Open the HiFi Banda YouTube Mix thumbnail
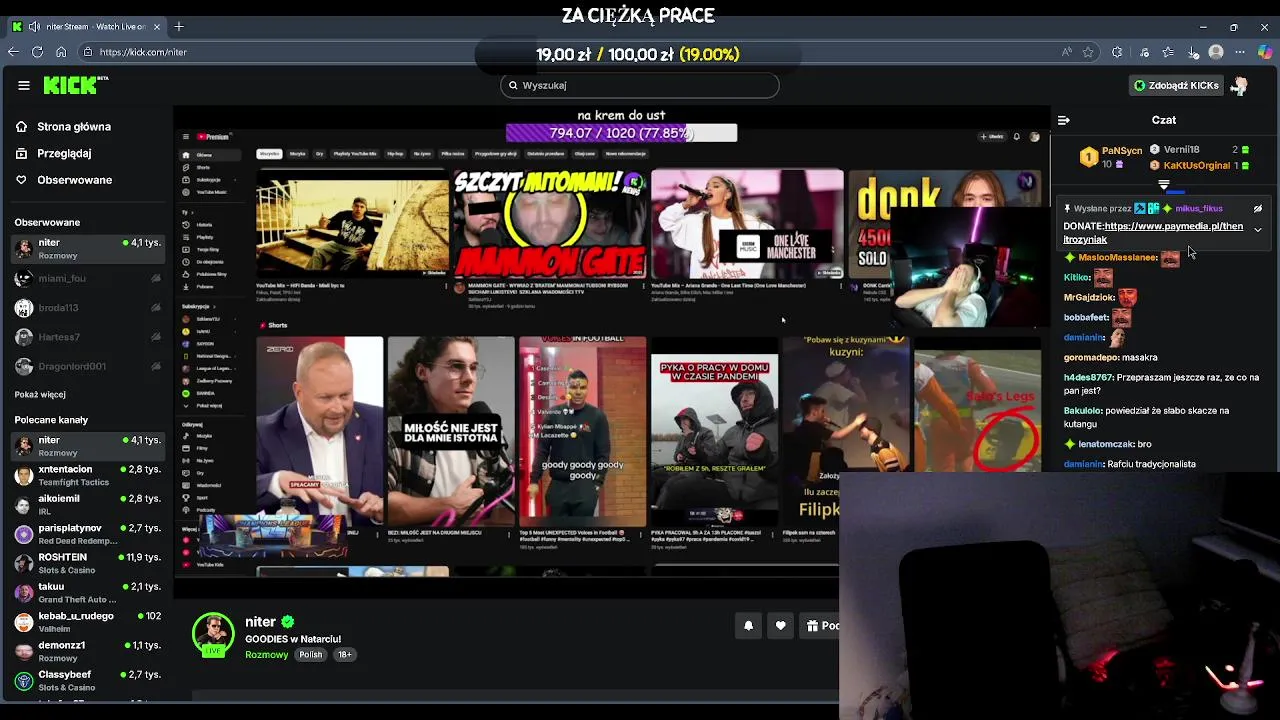1280x720 pixels. tap(352, 224)
